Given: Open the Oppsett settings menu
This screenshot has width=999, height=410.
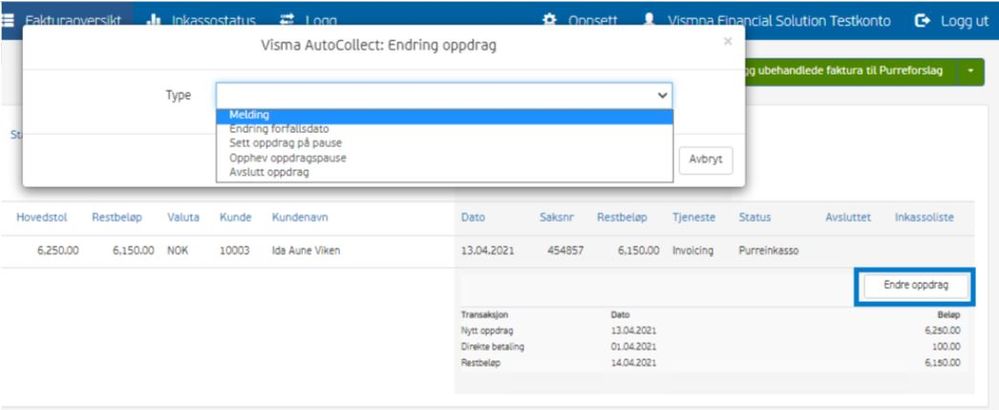Looking at the screenshot, I should click(593, 20).
